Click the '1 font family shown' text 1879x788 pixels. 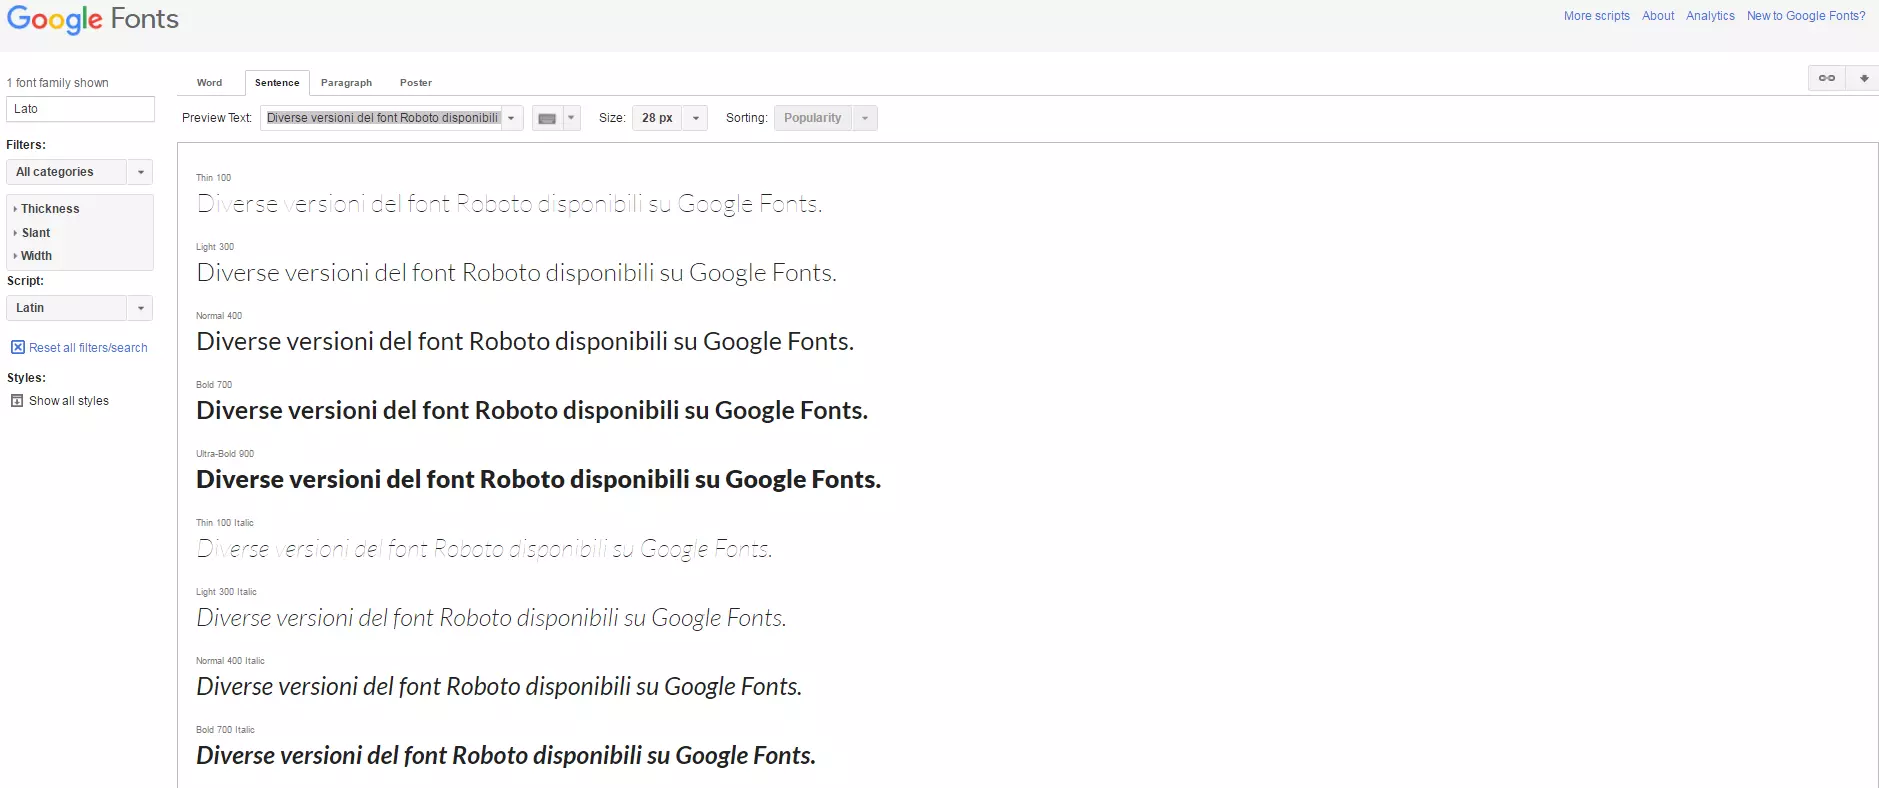pos(58,83)
